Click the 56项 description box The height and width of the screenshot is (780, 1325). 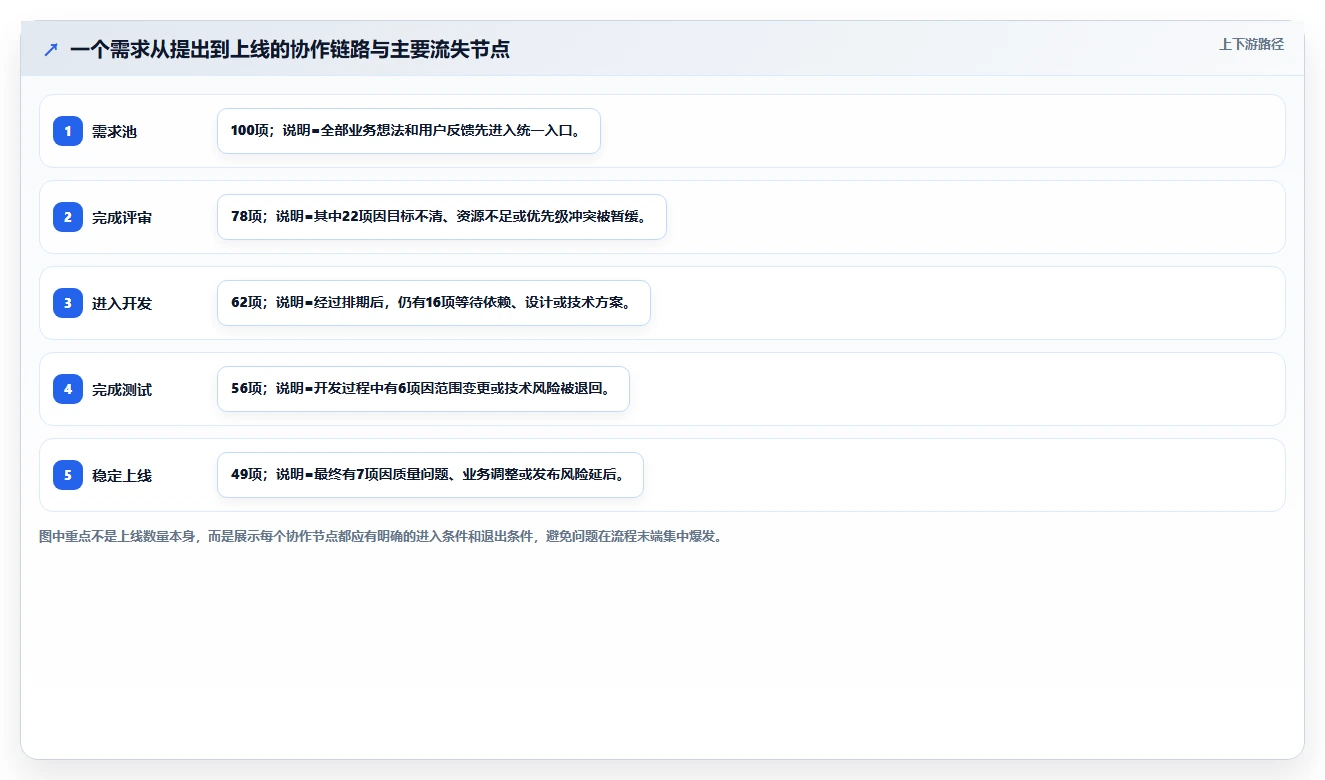coord(423,389)
